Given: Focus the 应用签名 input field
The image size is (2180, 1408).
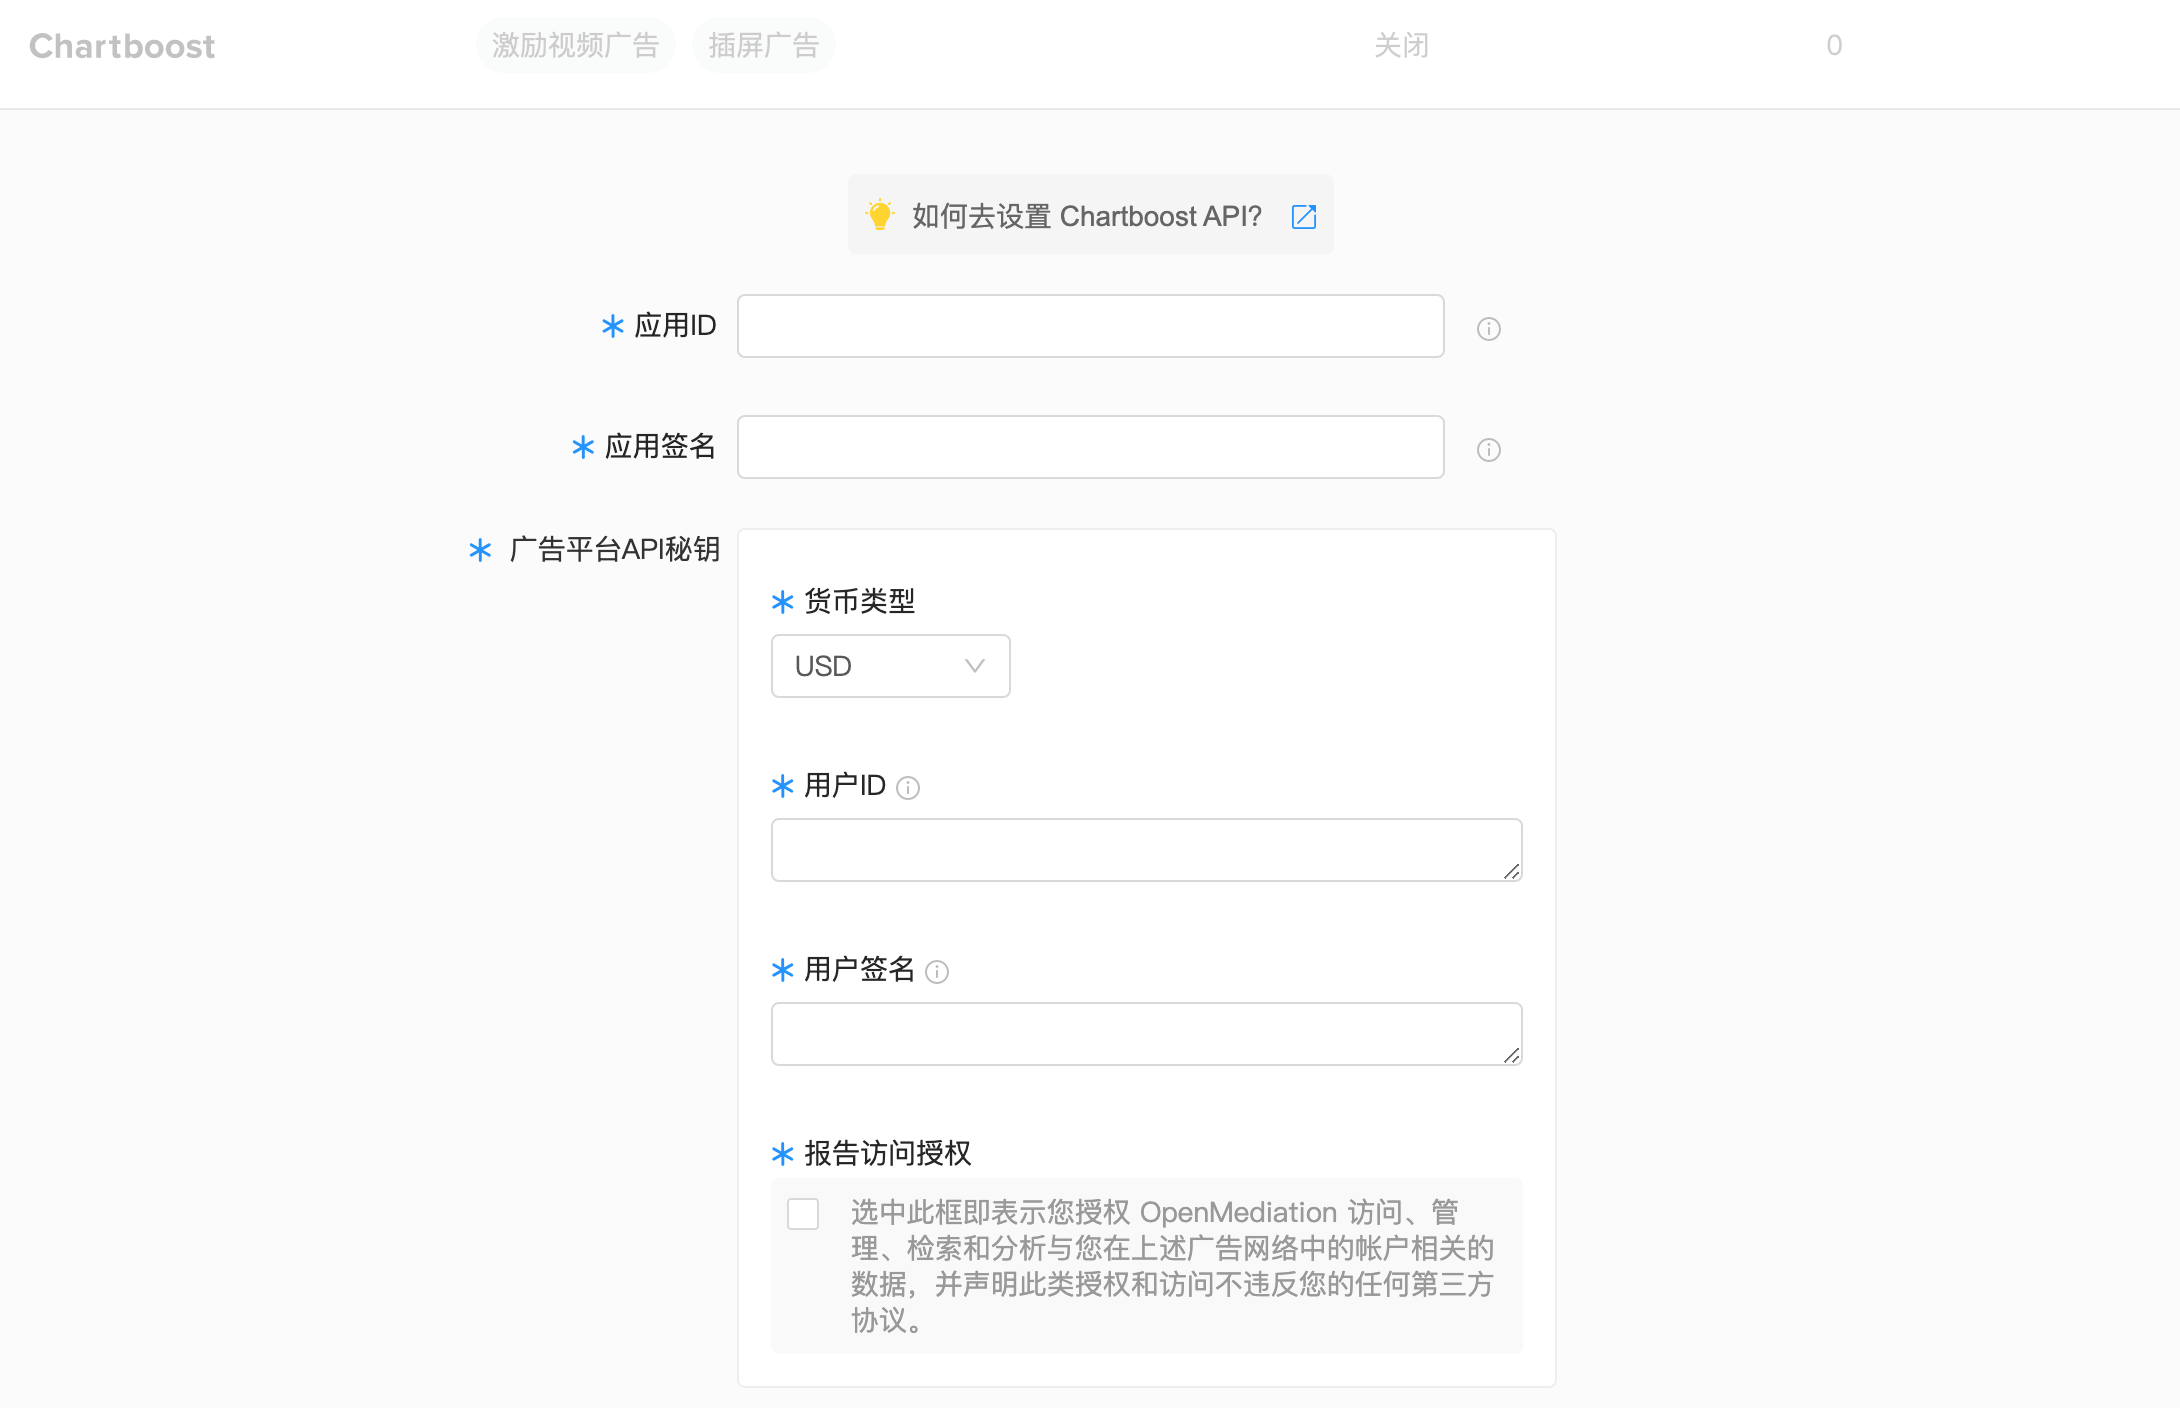Looking at the screenshot, I should (x=1091, y=447).
